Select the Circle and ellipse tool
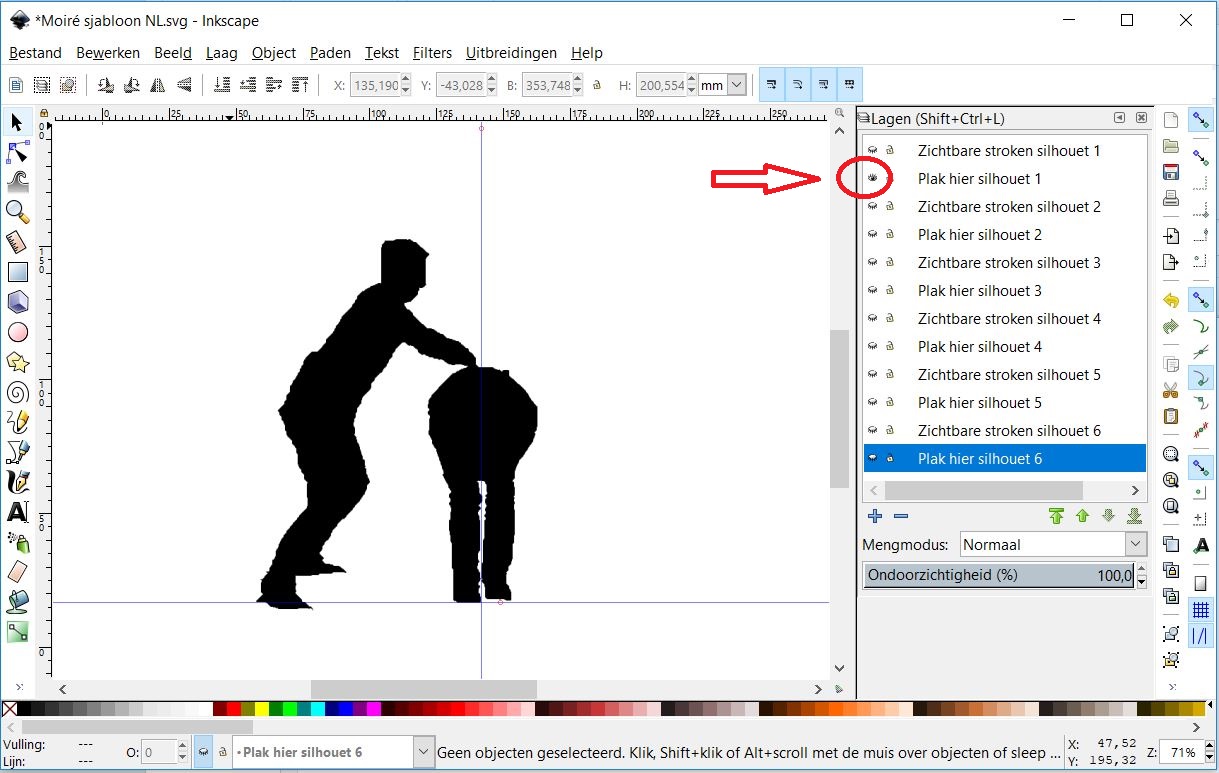The height and width of the screenshot is (773, 1219). pyautogui.click(x=18, y=331)
